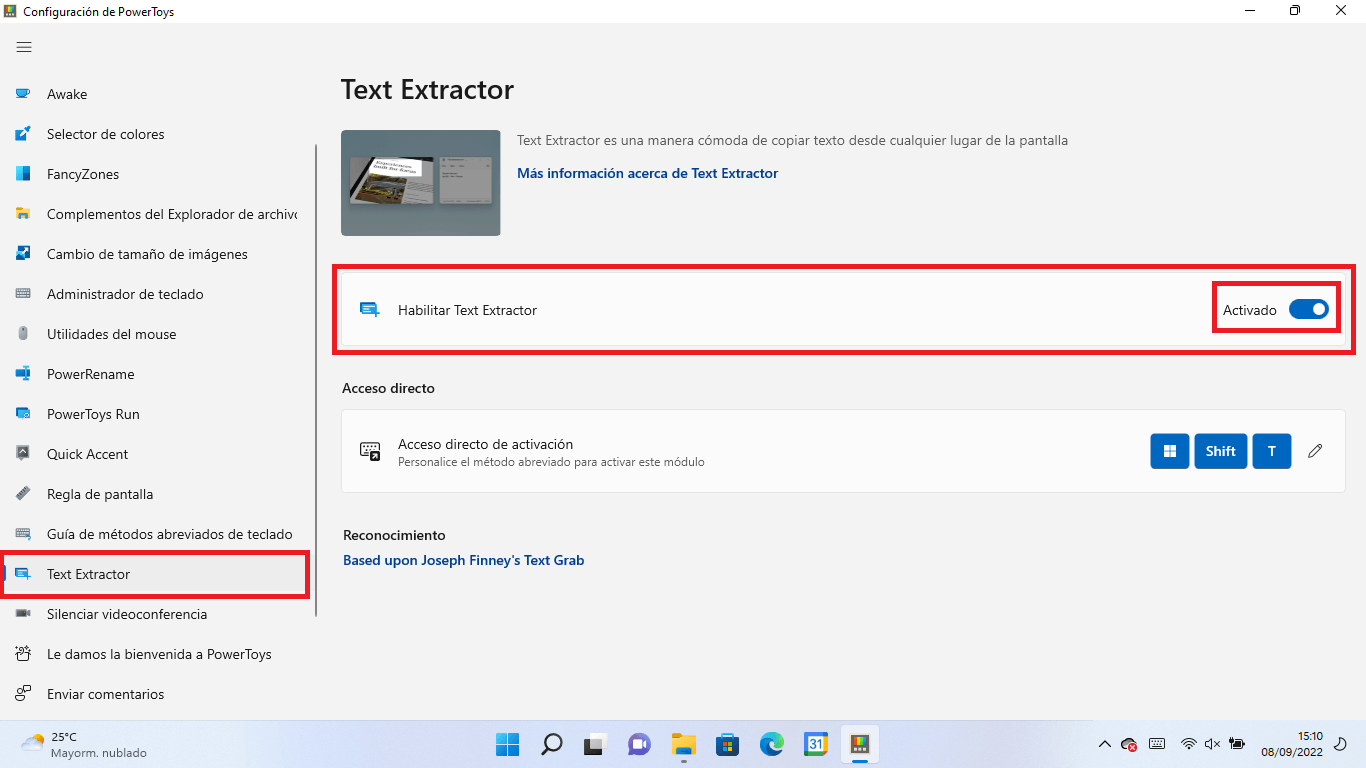Open the weather widget on taskbar
Screen dimensions: 1366x768
click(84, 744)
